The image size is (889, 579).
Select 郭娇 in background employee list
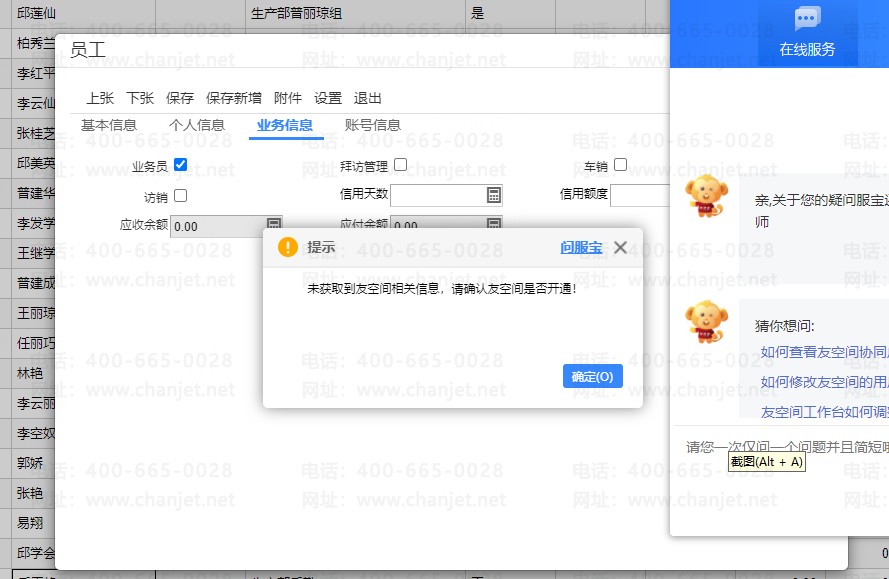tap(30, 463)
